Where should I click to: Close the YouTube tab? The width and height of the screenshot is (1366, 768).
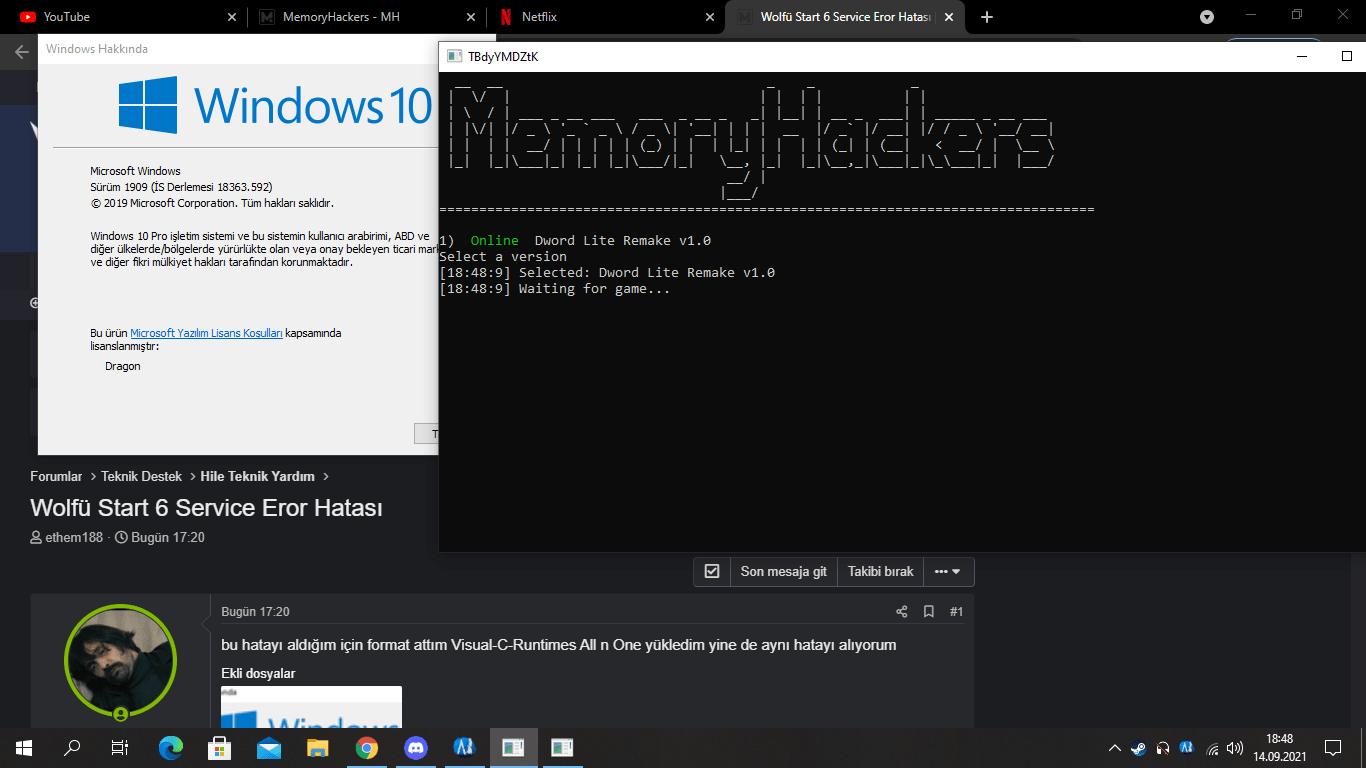pos(232,17)
